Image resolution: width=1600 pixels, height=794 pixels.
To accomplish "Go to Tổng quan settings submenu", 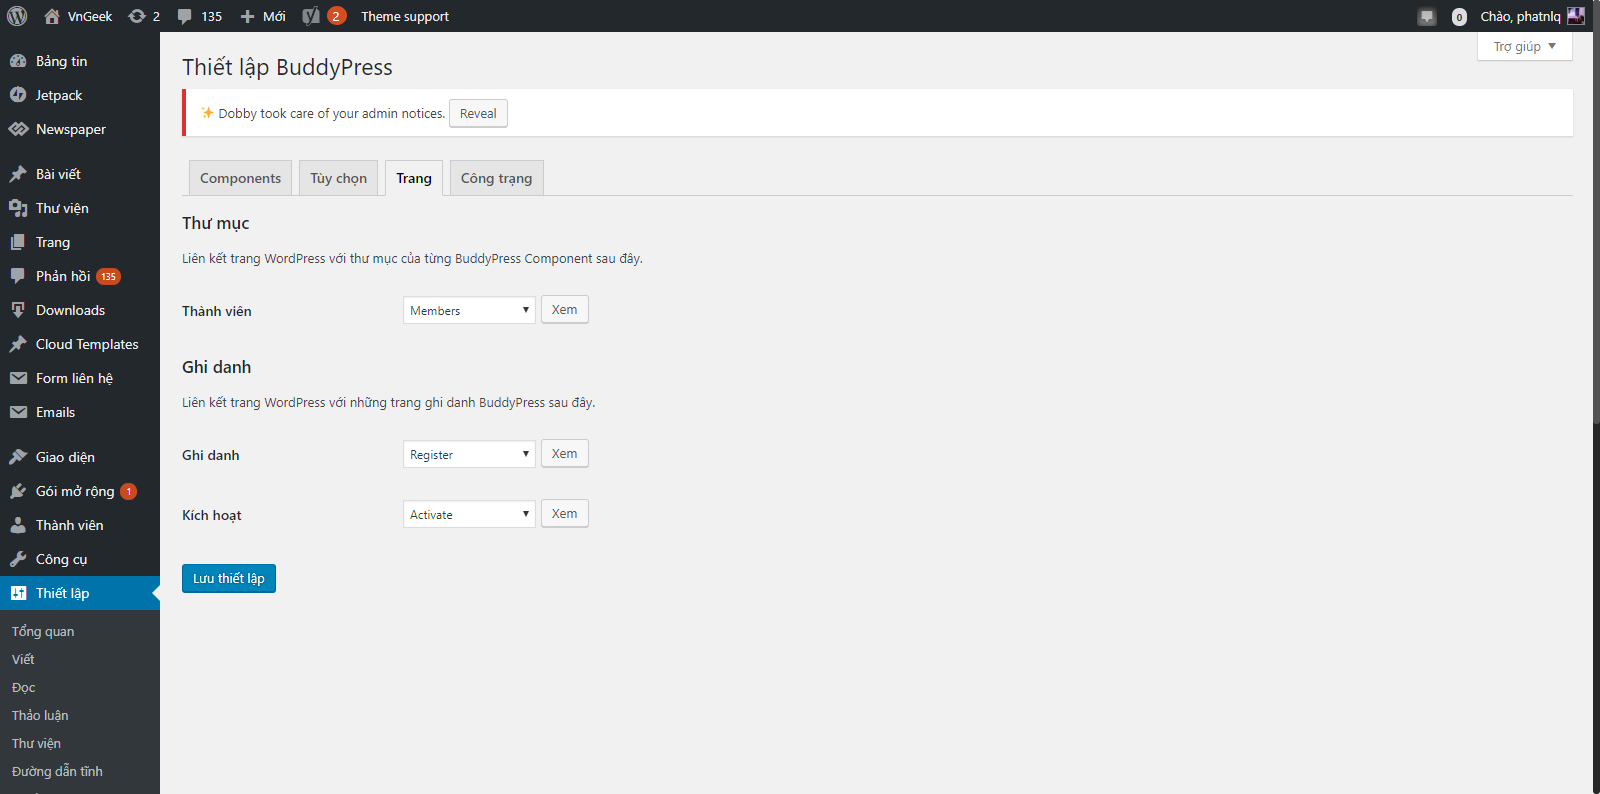I will tap(43, 631).
